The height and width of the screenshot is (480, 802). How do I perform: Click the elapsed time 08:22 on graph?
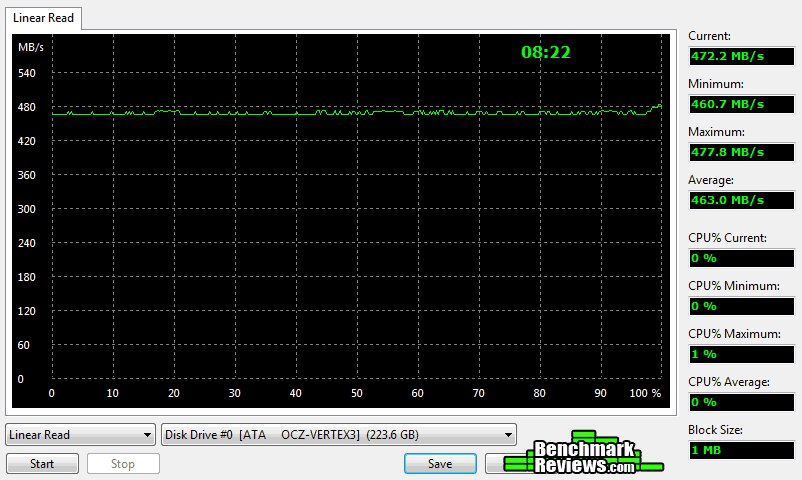(x=546, y=52)
